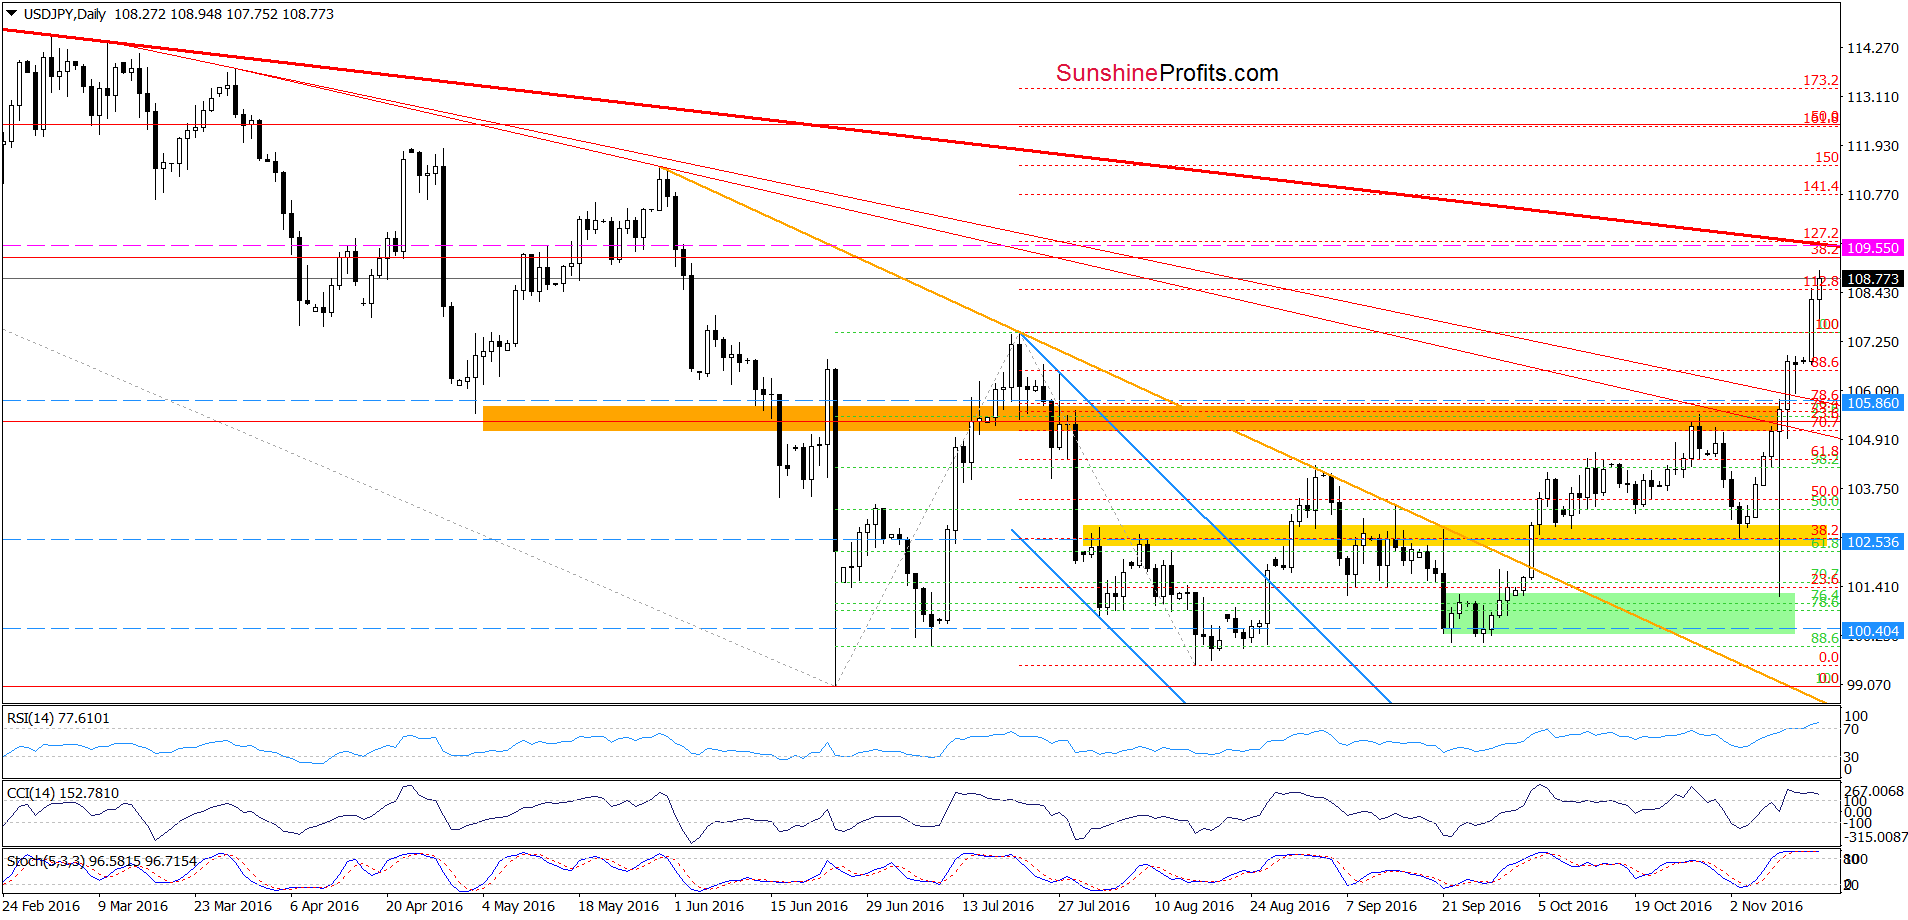
Task: Click the 1 Jun 2016 date label
Action: click(709, 906)
